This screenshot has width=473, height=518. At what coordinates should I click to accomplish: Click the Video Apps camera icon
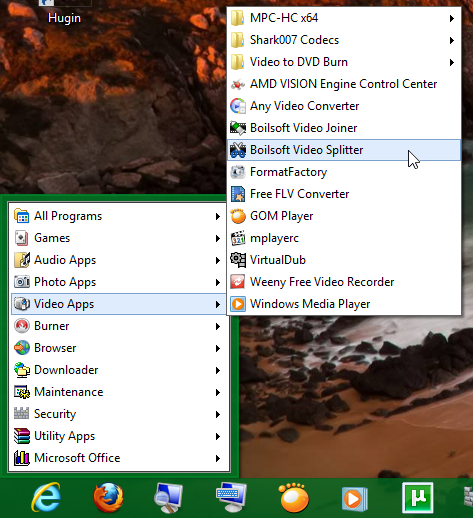[22, 304]
